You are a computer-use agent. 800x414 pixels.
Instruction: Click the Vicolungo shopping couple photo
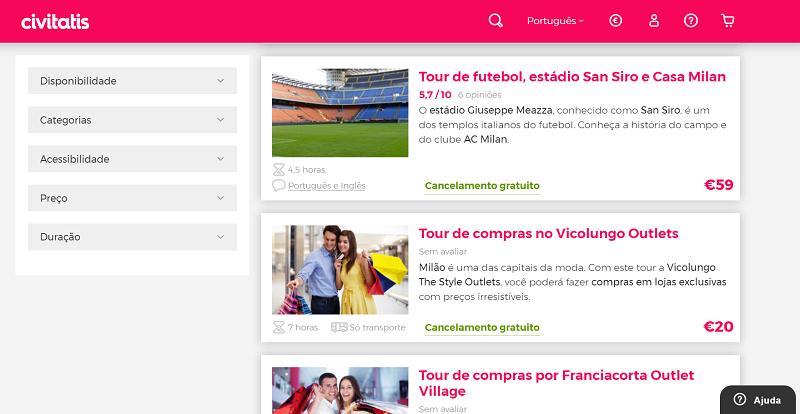coord(340,270)
